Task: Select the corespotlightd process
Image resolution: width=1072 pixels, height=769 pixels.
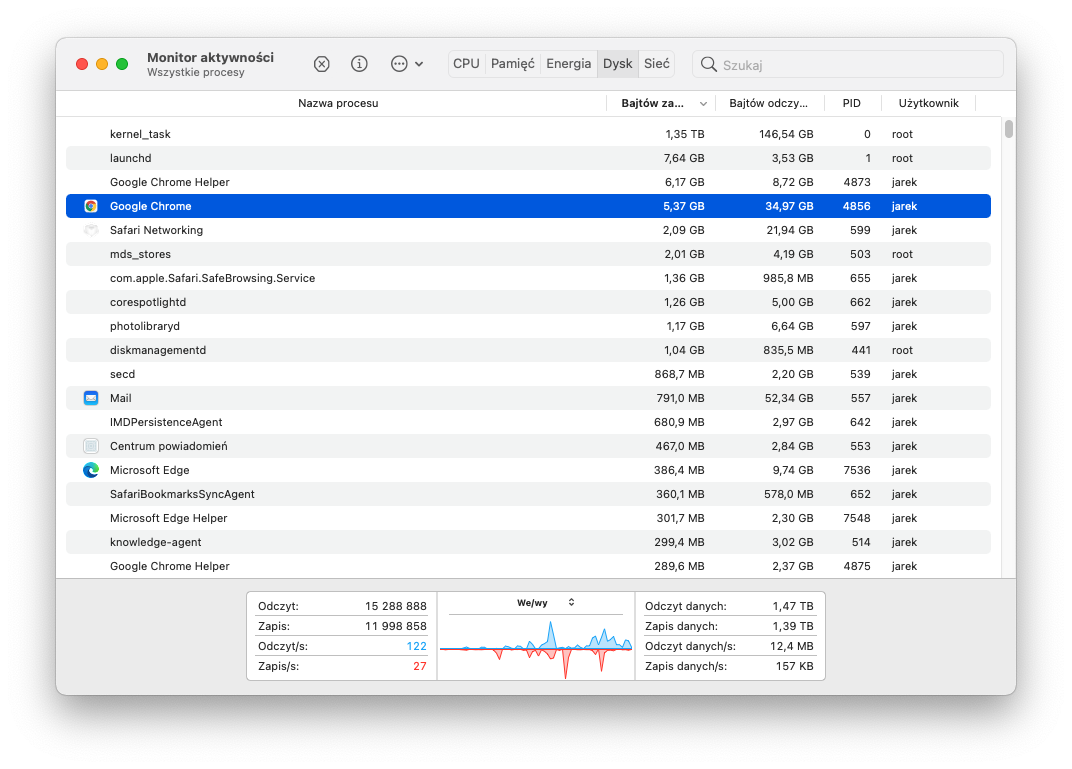Action: pos(528,302)
